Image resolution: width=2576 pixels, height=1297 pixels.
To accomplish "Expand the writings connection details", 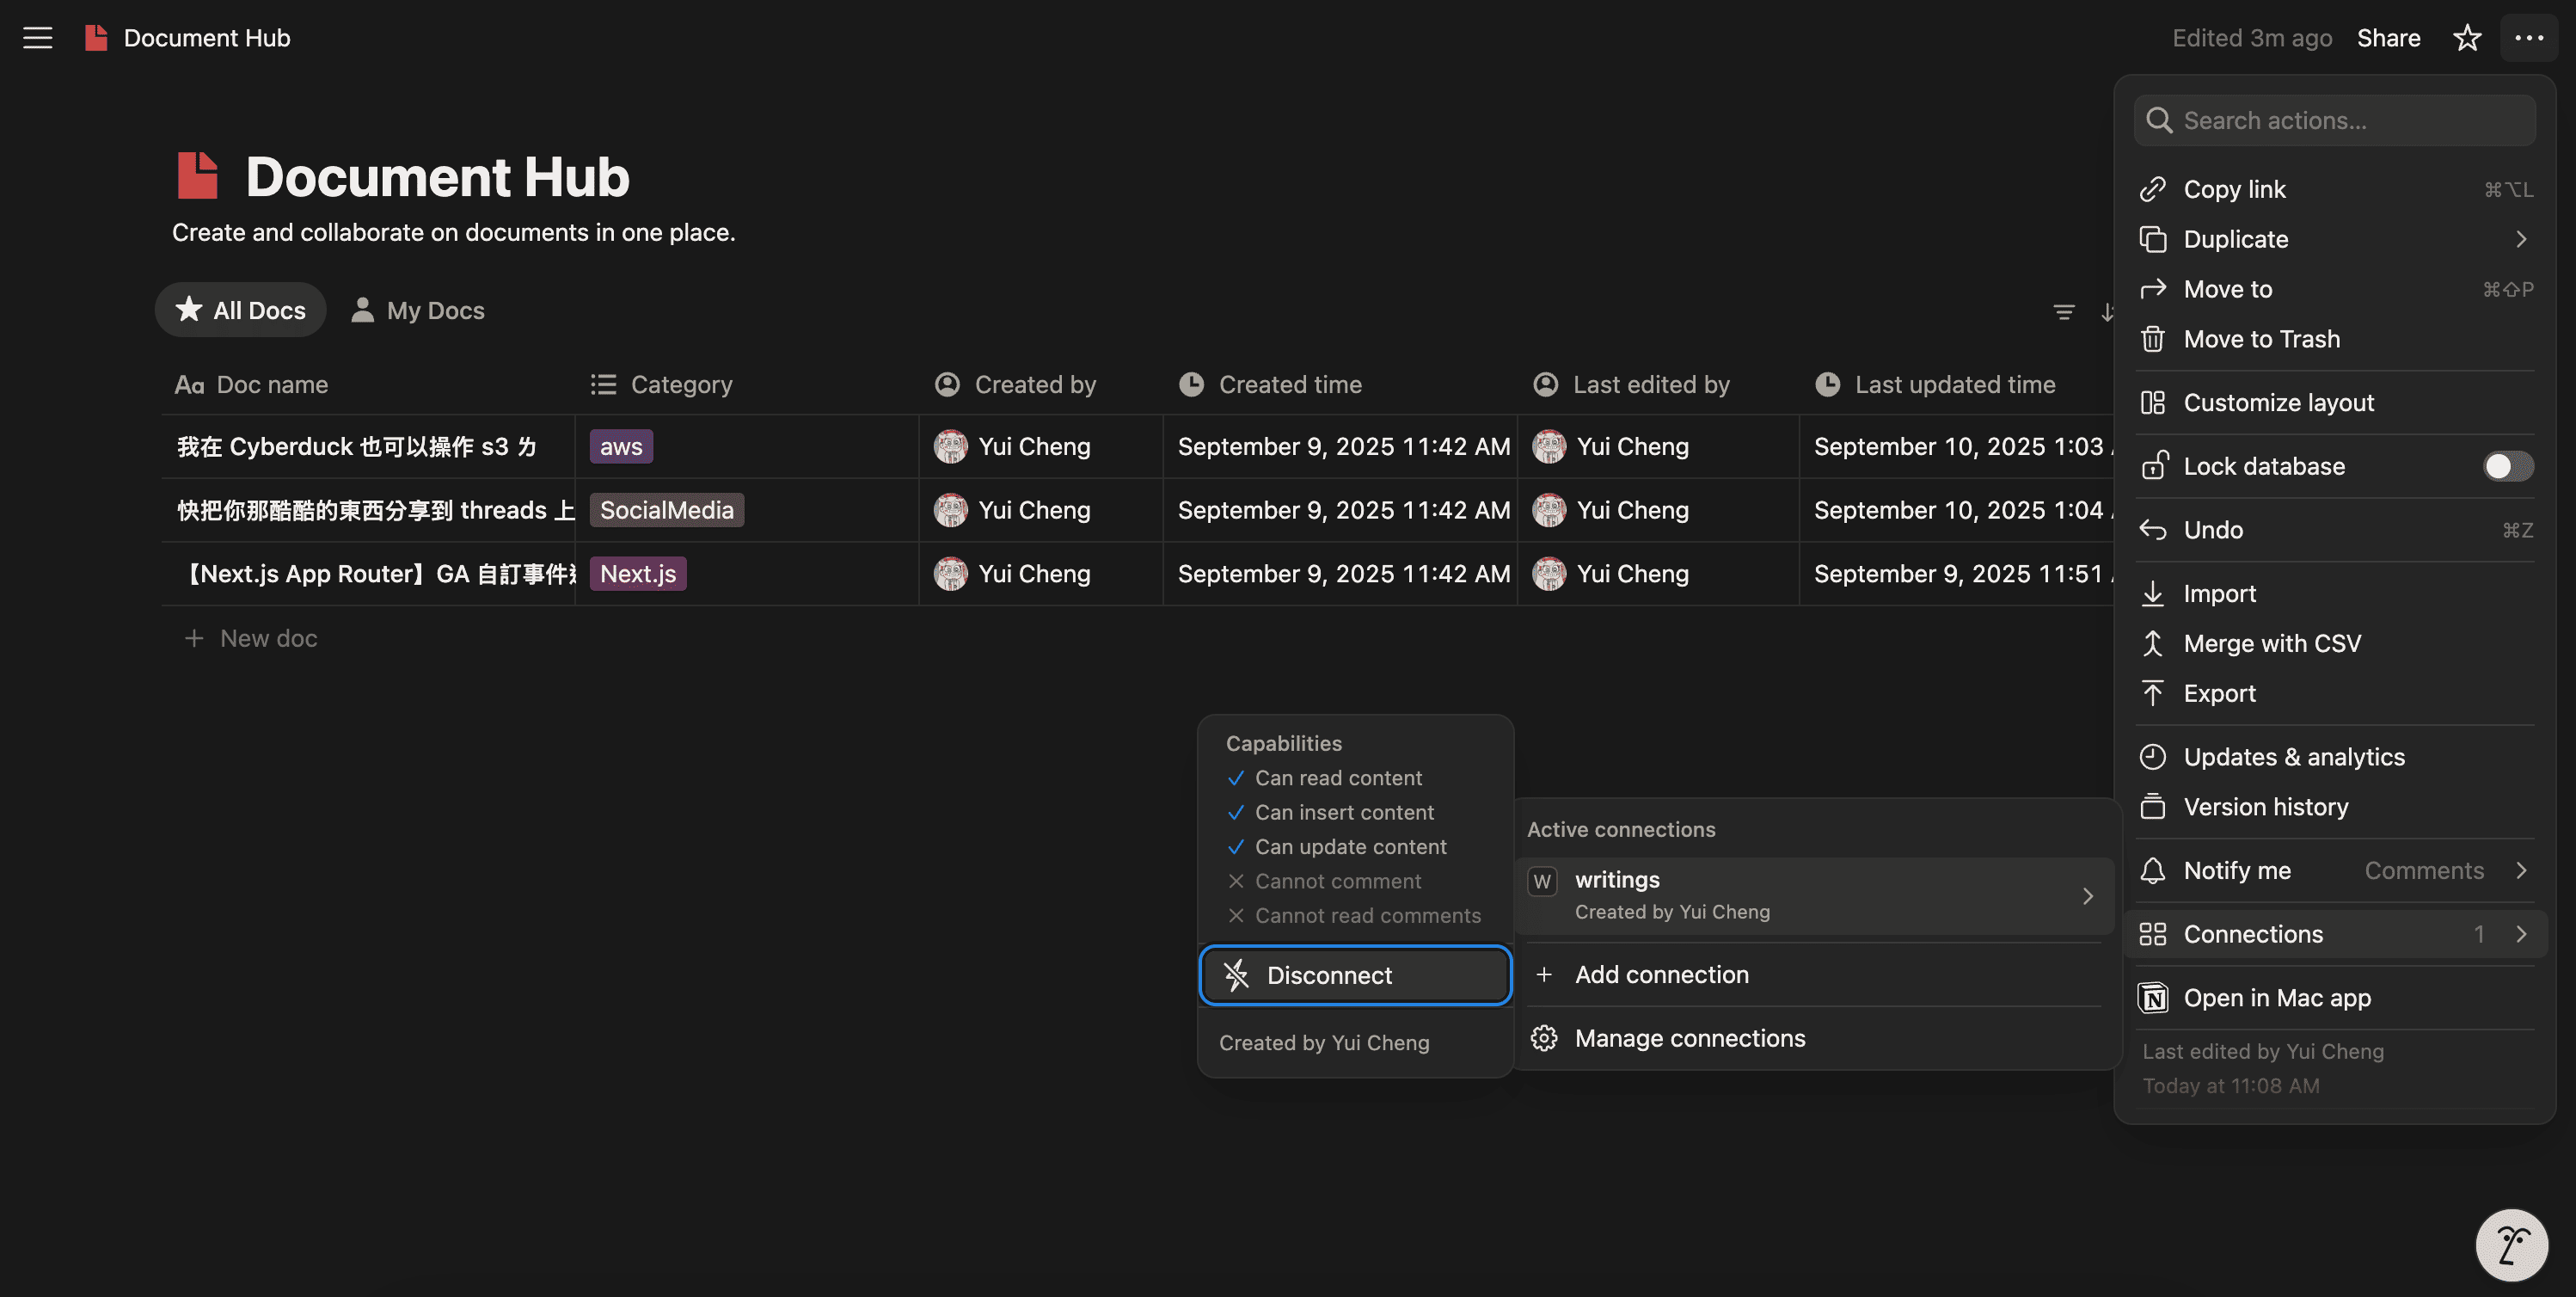I will 2087,896.
